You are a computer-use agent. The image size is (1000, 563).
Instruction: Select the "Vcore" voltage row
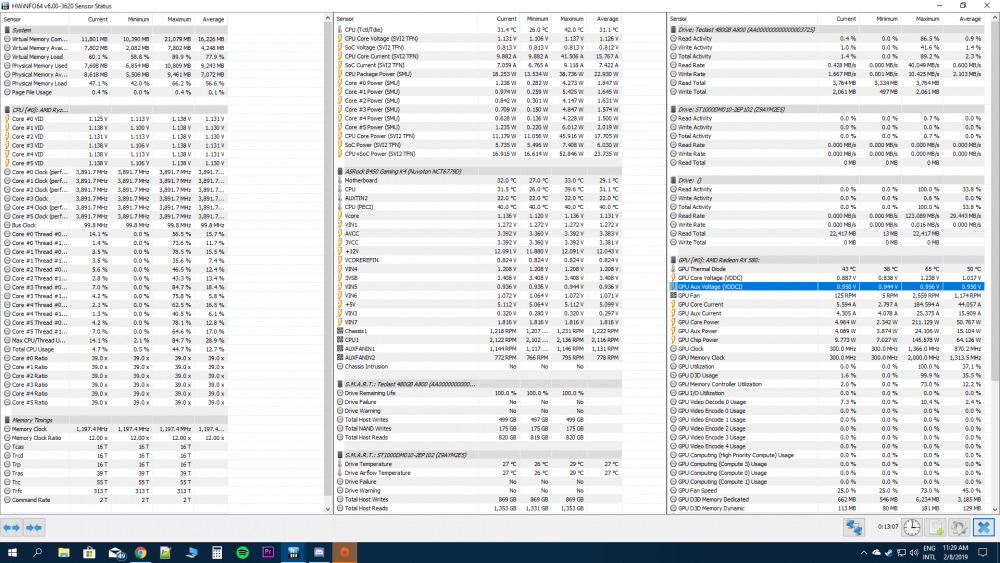pyautogui.click(x=478, y=216)
